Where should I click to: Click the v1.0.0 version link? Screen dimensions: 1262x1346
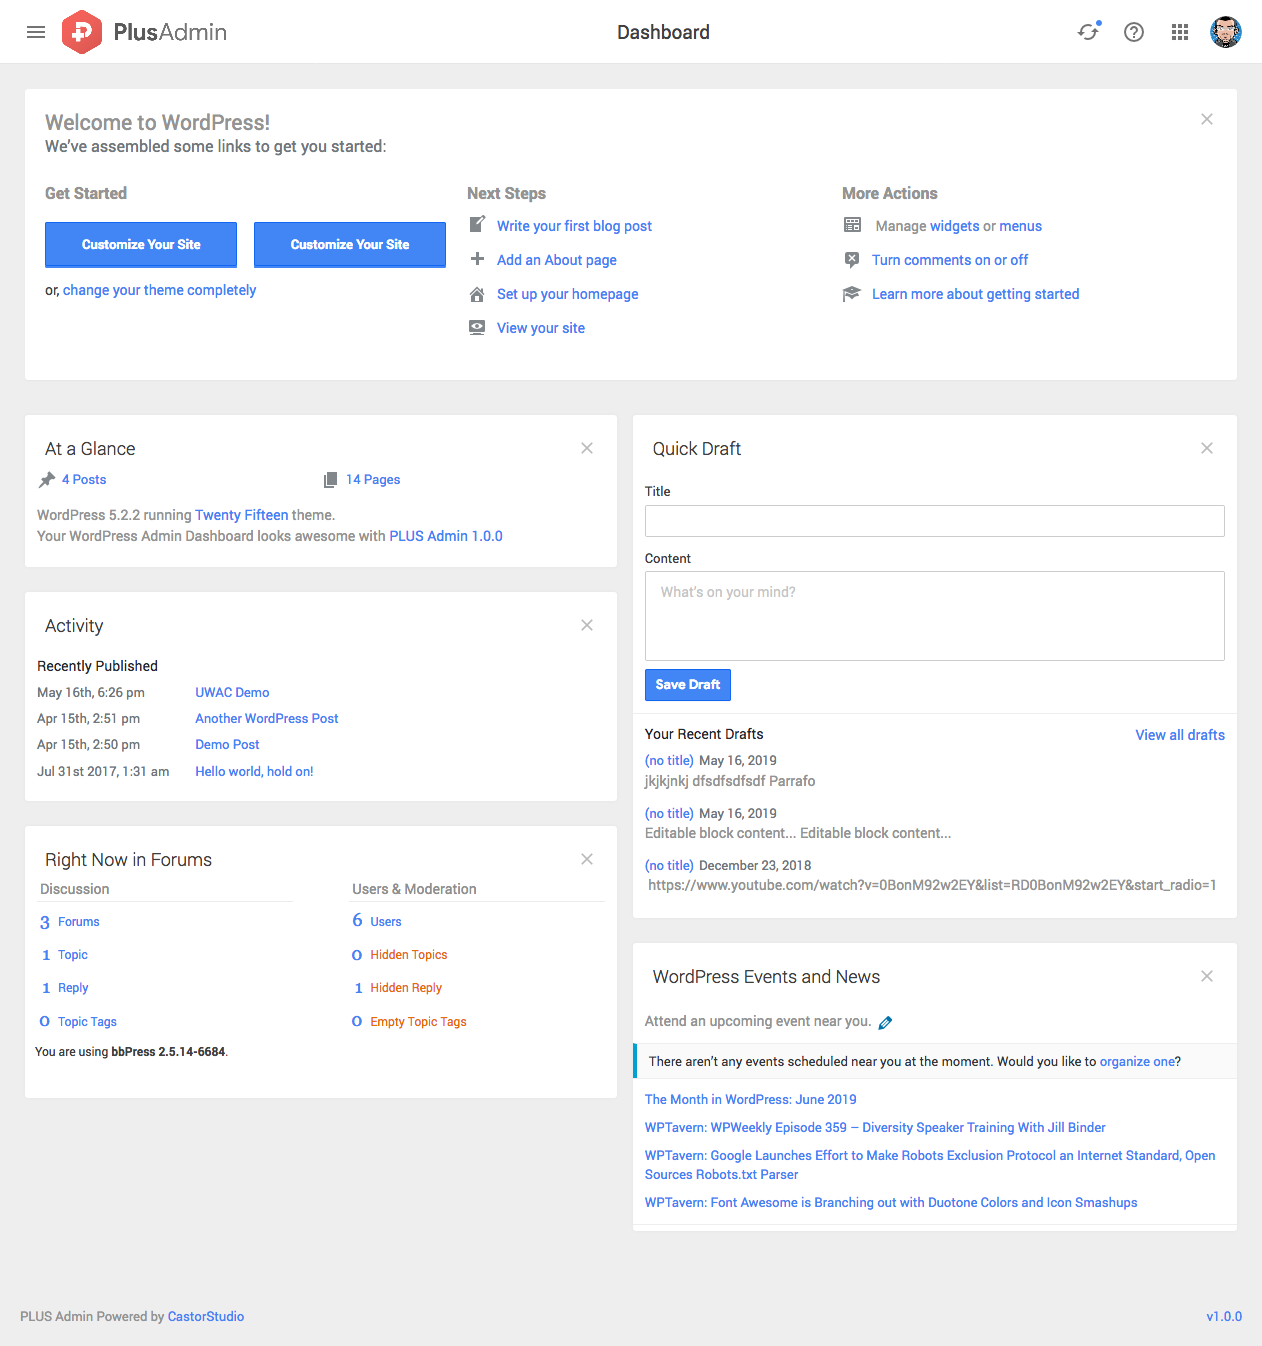click(1224, 1316)
